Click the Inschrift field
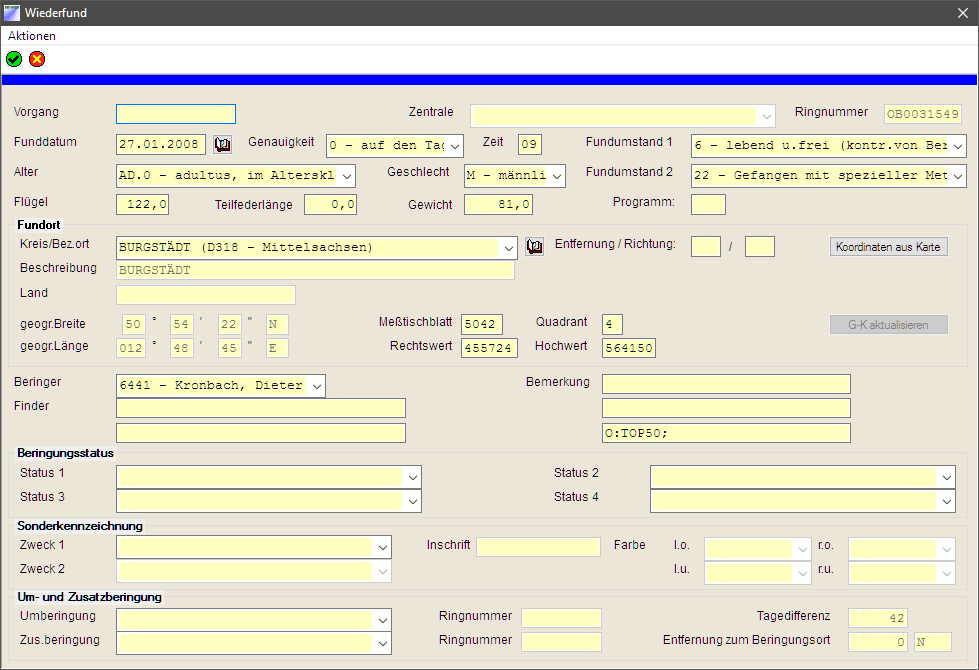Viewport: 979px width, 670px height. pyautogui.click(x=538, y=547)
